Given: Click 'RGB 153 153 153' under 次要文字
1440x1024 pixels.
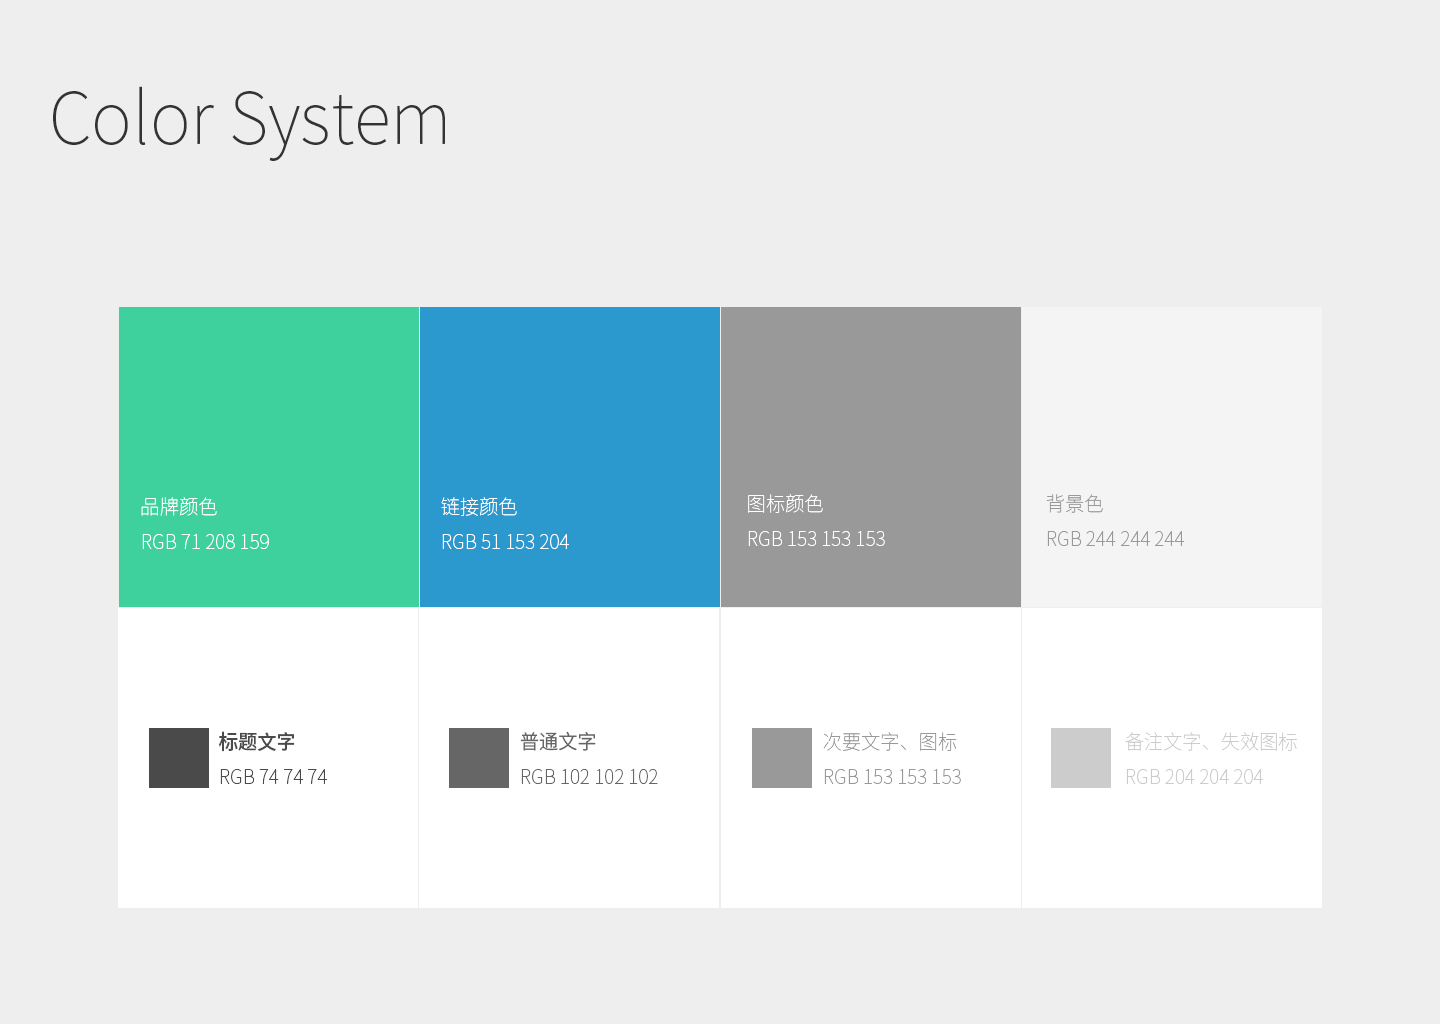Looking at the screenshot, I should [x=892, y=777].
